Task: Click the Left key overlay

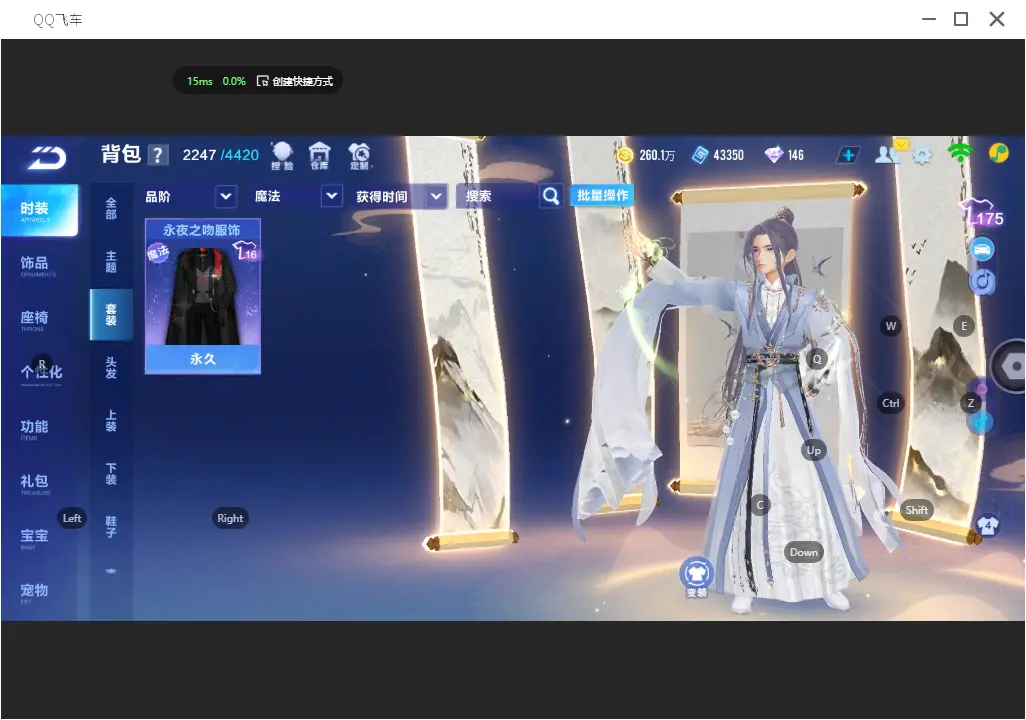Action: (x=72, y=518)
